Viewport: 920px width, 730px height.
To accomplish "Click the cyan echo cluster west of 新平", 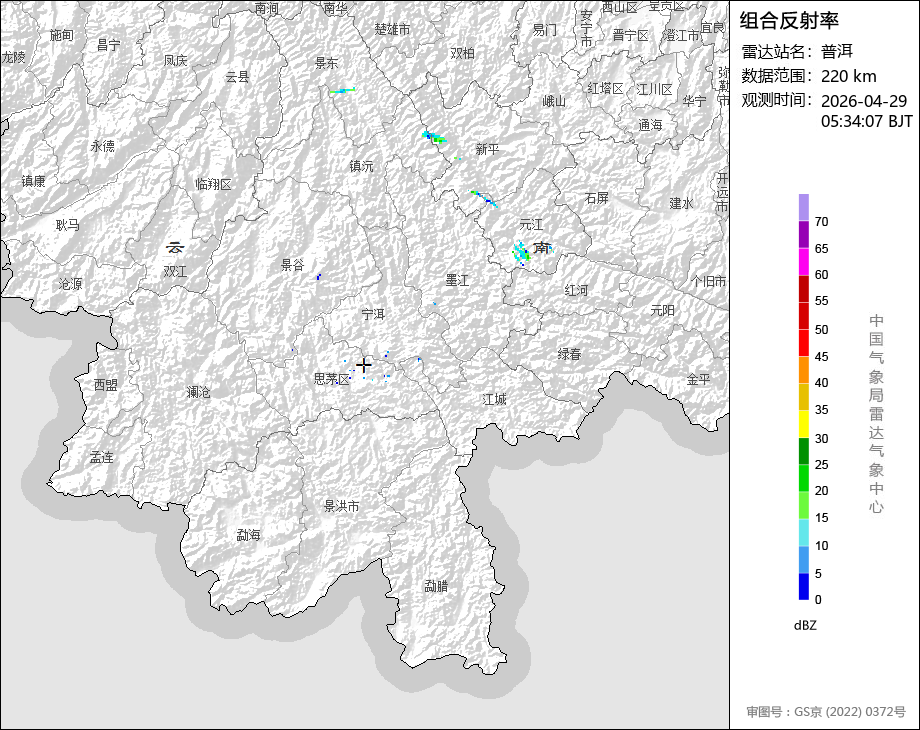I will click(434, 136).
